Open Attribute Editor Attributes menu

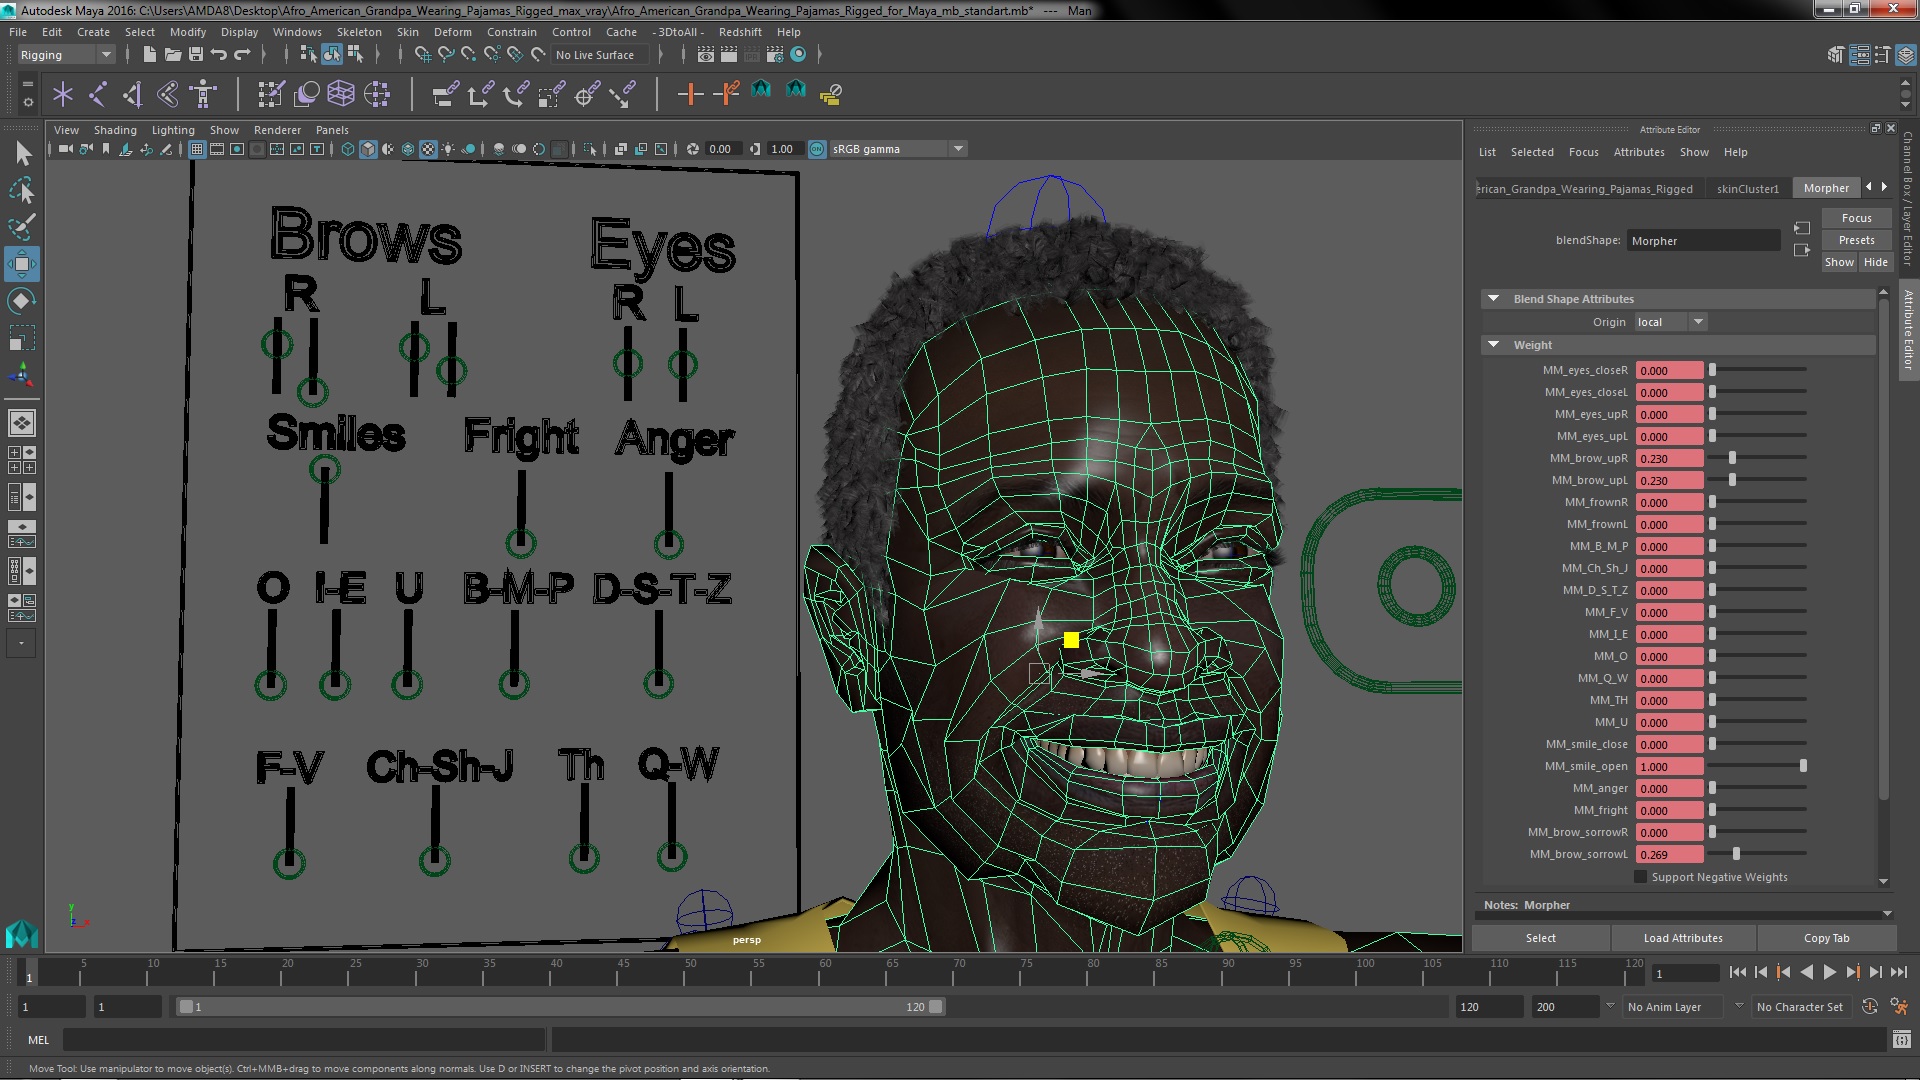point(1639,152)
